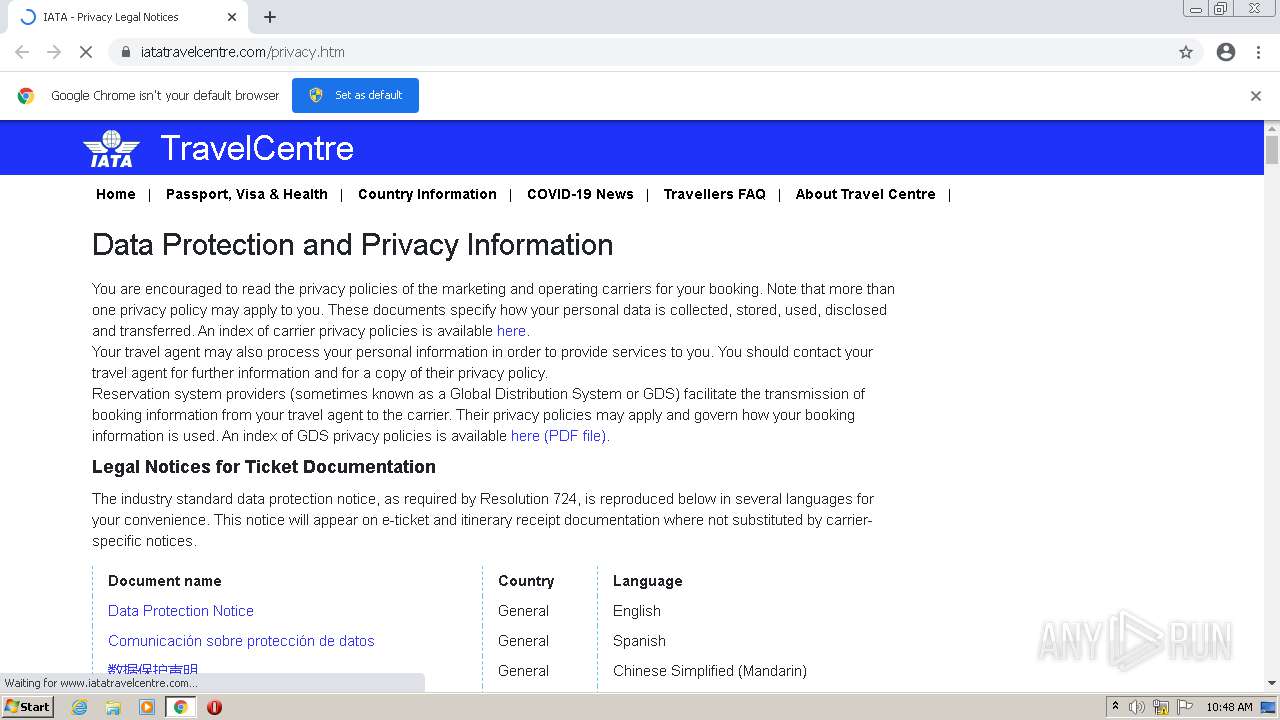The height and width of the screenshot is (720, 1280).
Task: Open Data Protection Notice document
Action: (x=181, y=611)
